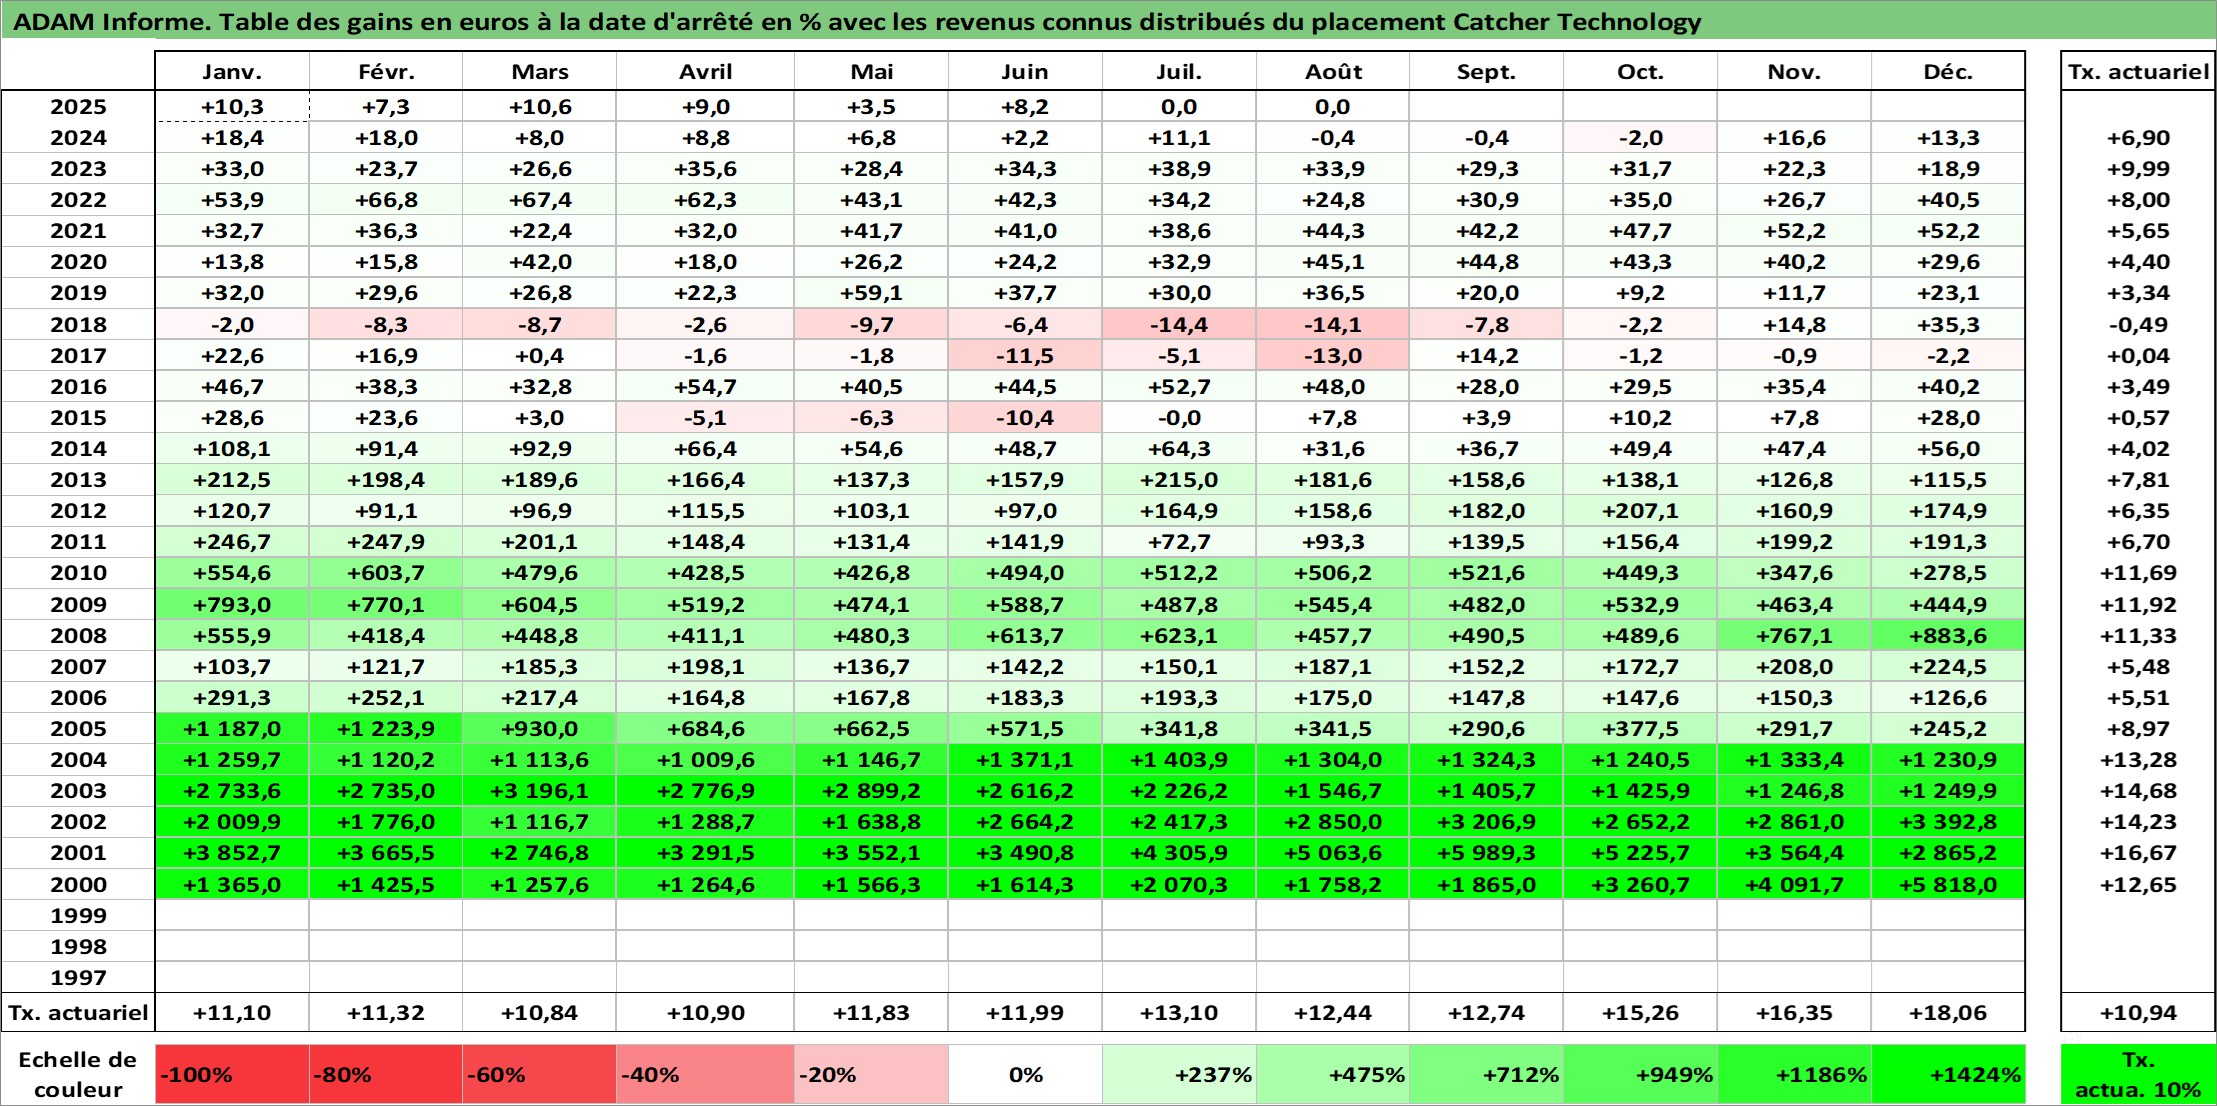Click the bottom row value +18,06
The width and height of the screenshot is (2217, 1106).
tap(1948, 1013)
